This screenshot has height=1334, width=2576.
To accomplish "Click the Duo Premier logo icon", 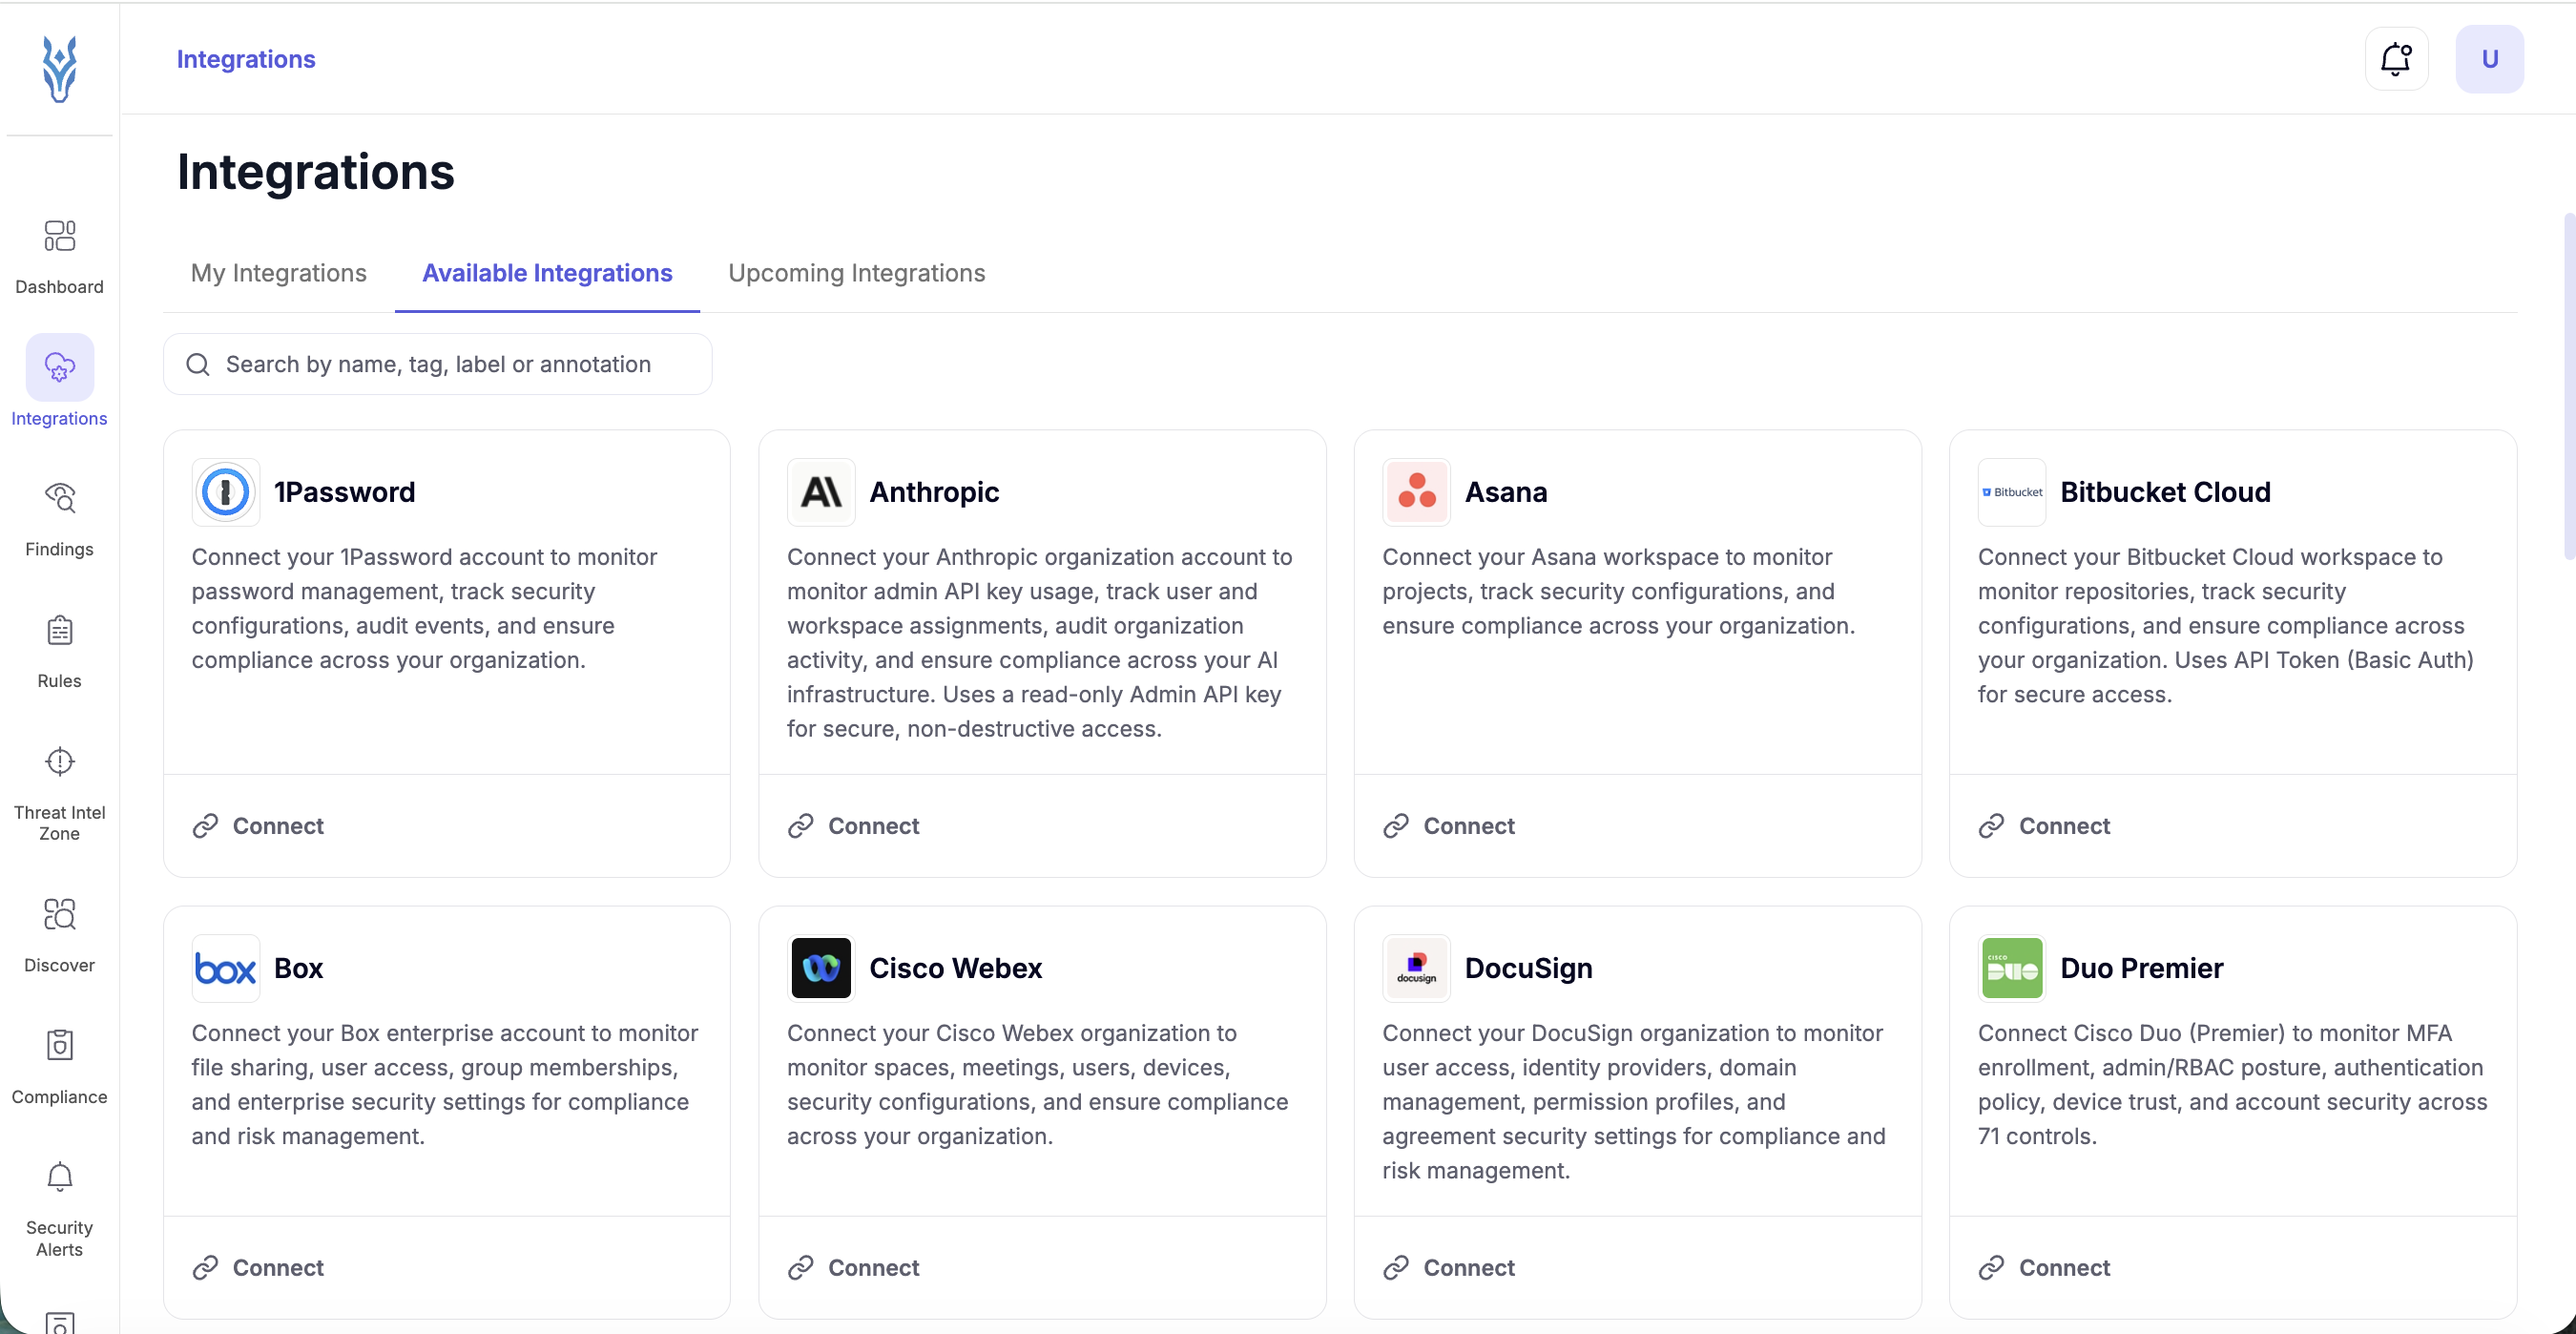I will pos(2012,968).
